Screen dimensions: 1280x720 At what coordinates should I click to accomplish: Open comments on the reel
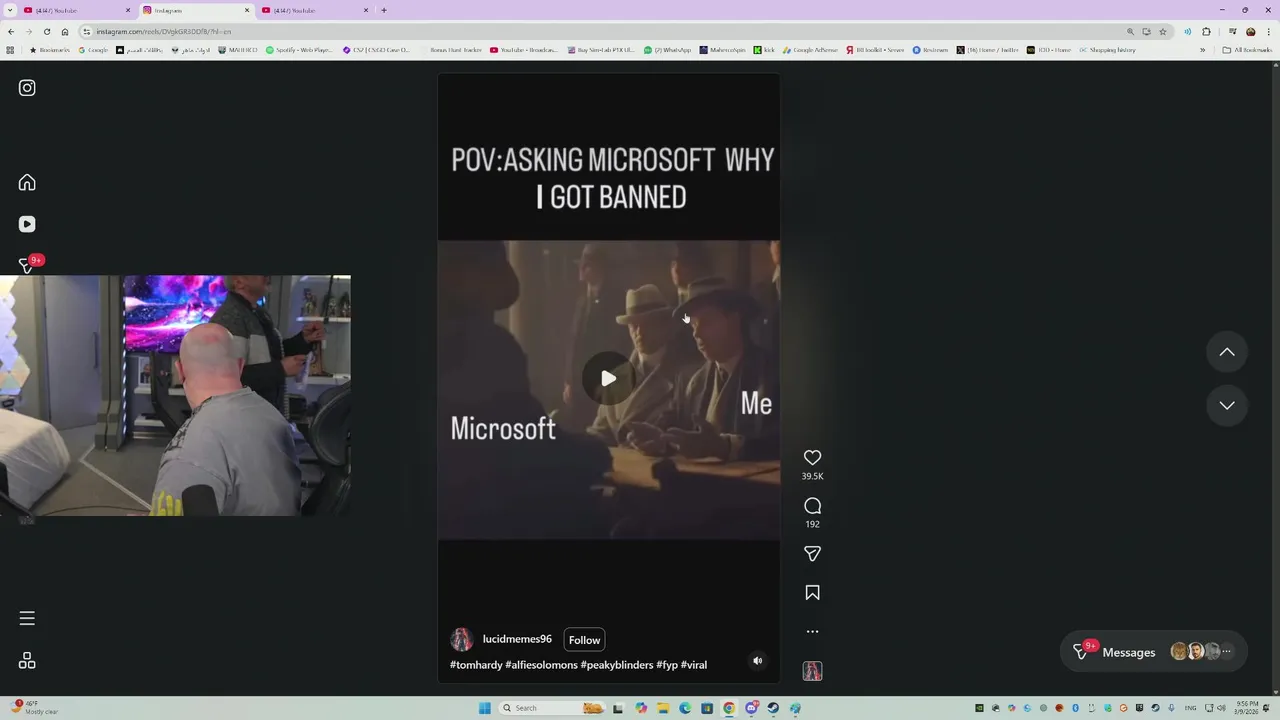[812, 506]
